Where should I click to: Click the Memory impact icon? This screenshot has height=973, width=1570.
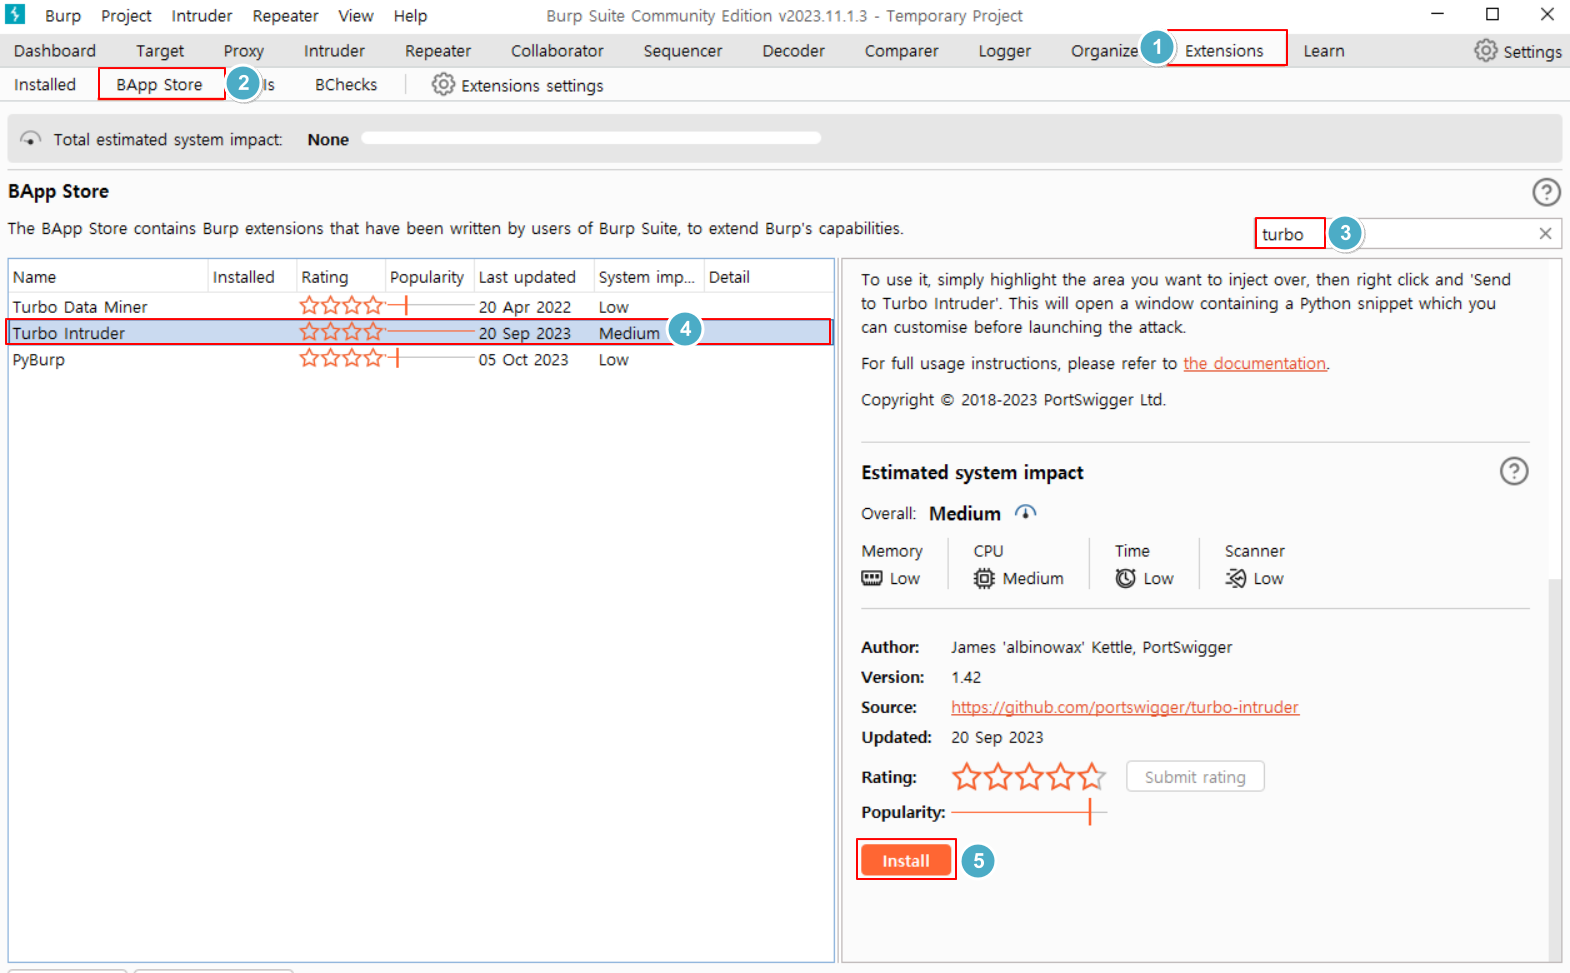point(872,578)
